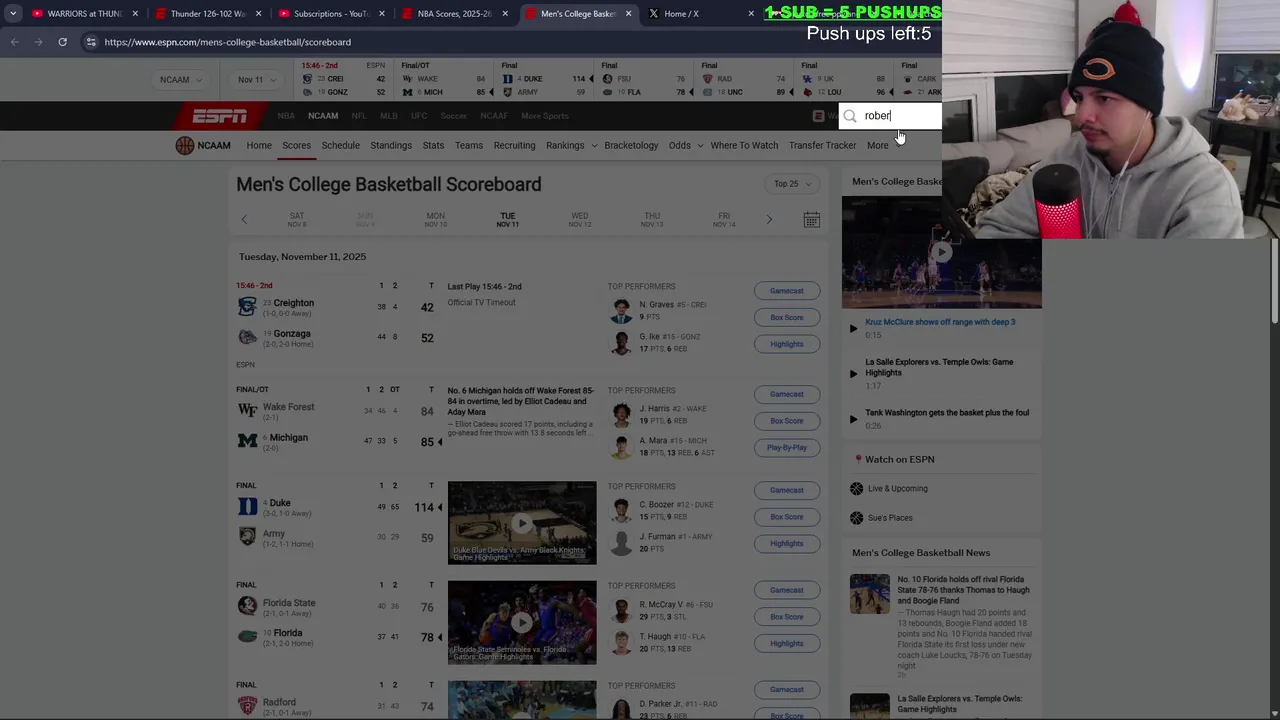Image resolution: width=1280 pixels, height=720 pixels.
Task: Open Gamecast for Florida State-Florida
Action: coord(787,590)
